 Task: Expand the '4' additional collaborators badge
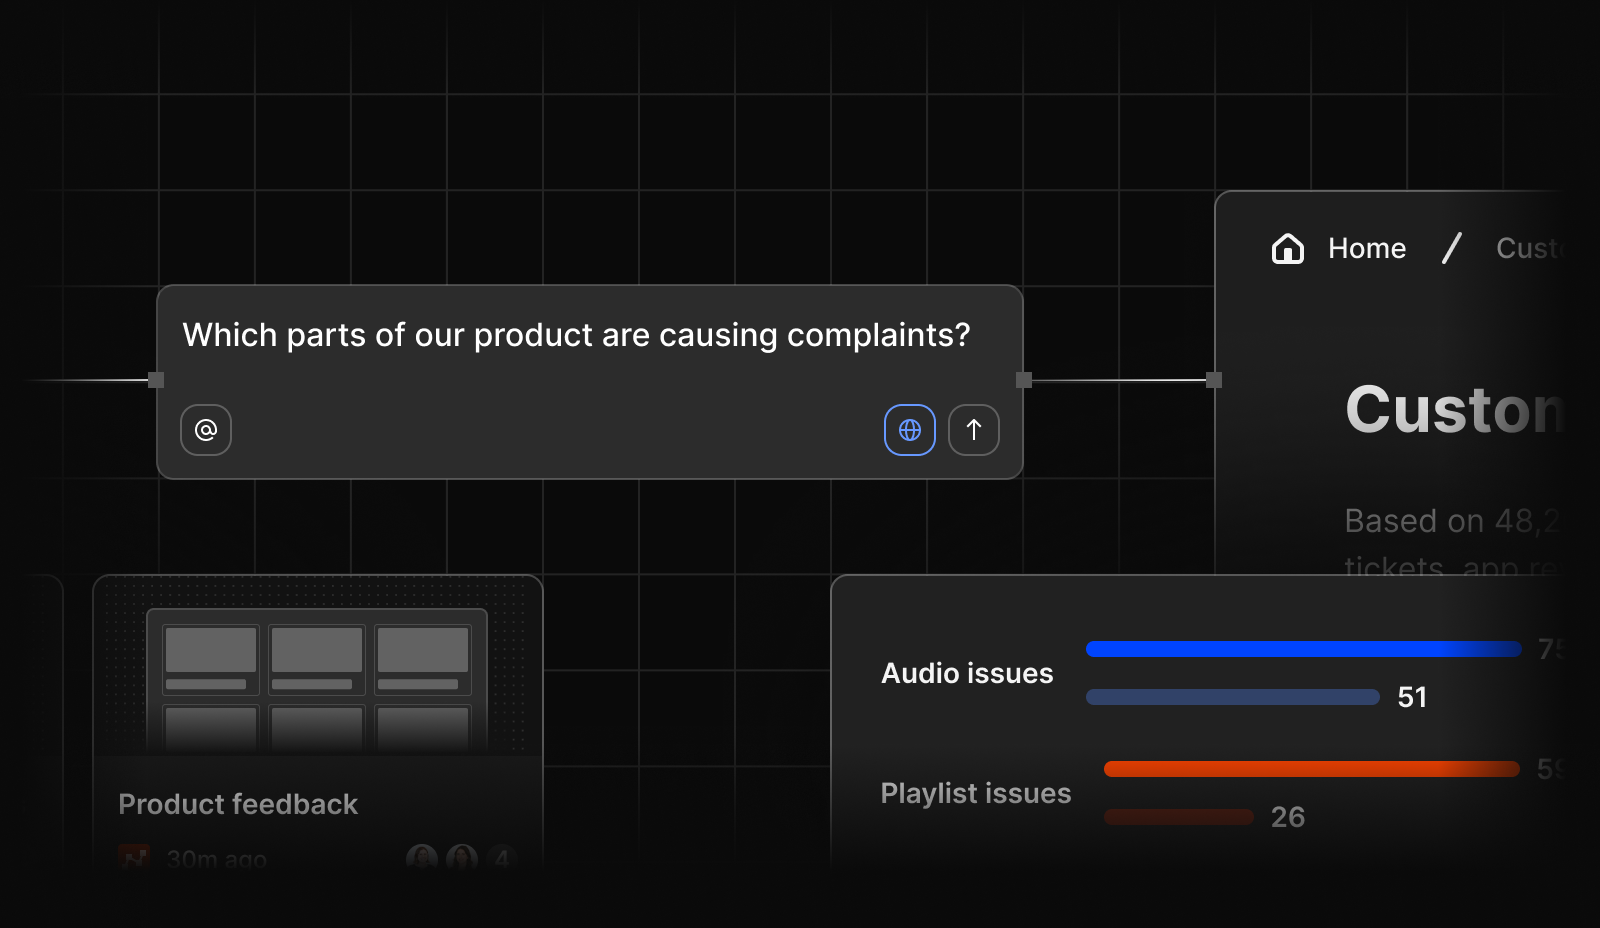click(502, 858)
